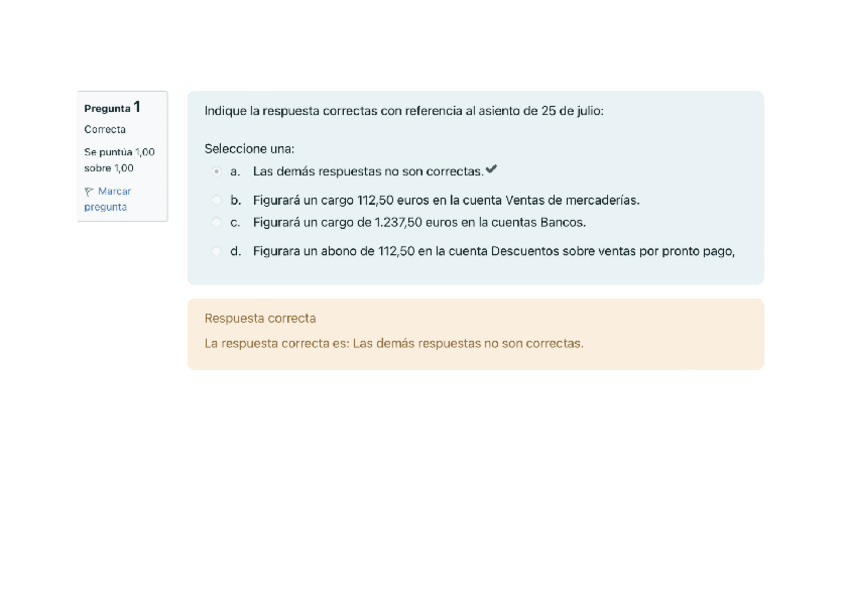Click the "La respuesta correcta es" feedback line

[x=394, y=343]
